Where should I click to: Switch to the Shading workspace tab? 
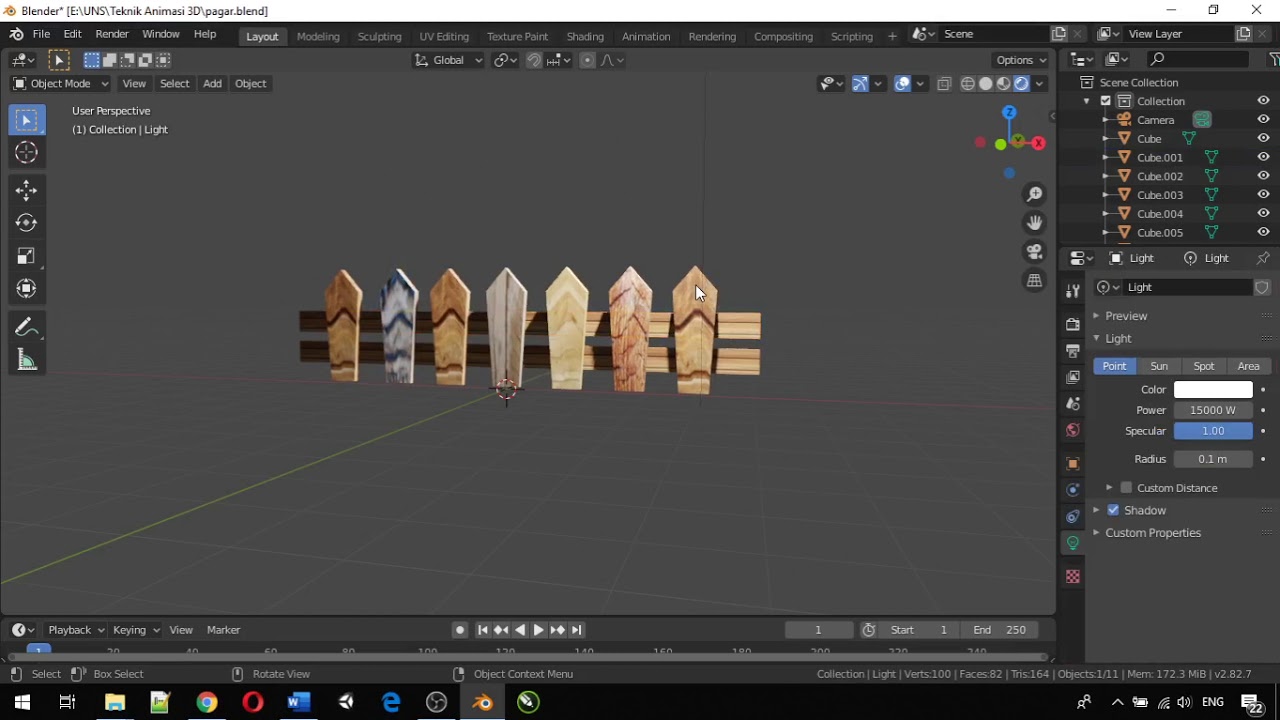585,36
